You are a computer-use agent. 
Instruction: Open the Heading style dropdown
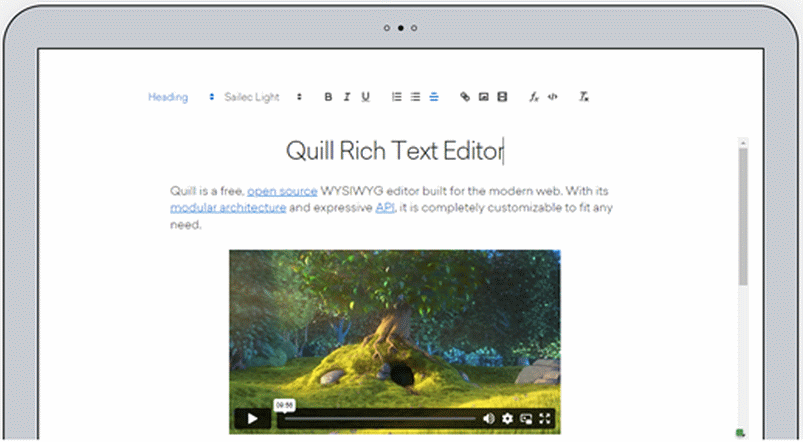pyautogui.click(x=181, y=97)
